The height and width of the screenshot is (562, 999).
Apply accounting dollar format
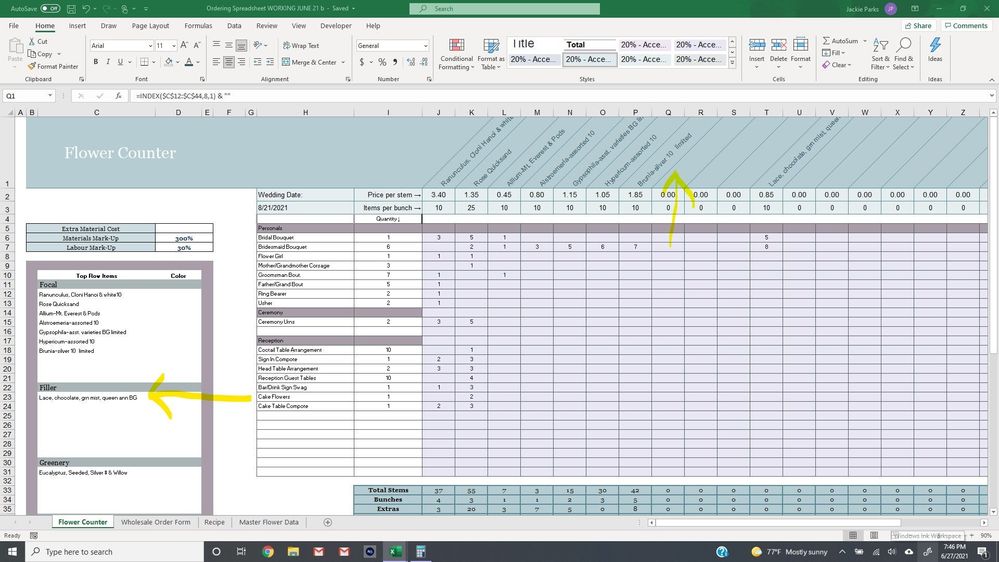tap(361, 62)
